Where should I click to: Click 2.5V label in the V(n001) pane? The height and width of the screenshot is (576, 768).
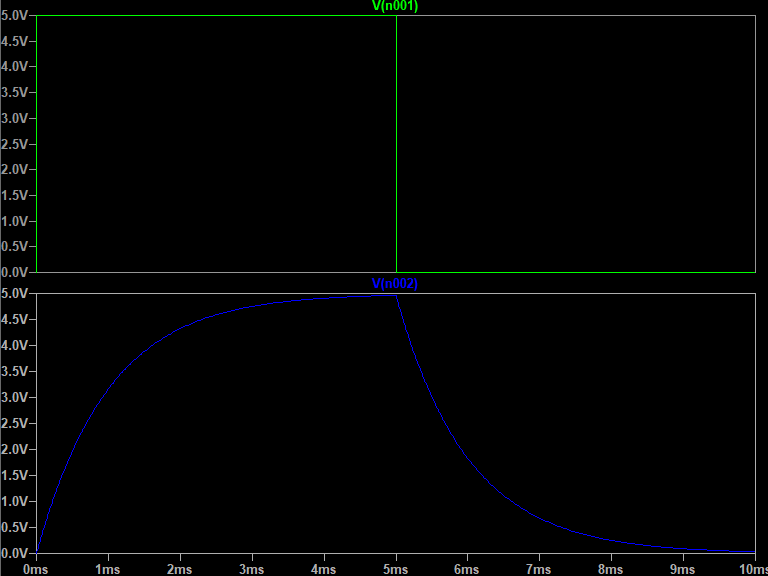(x=17, y=144)
